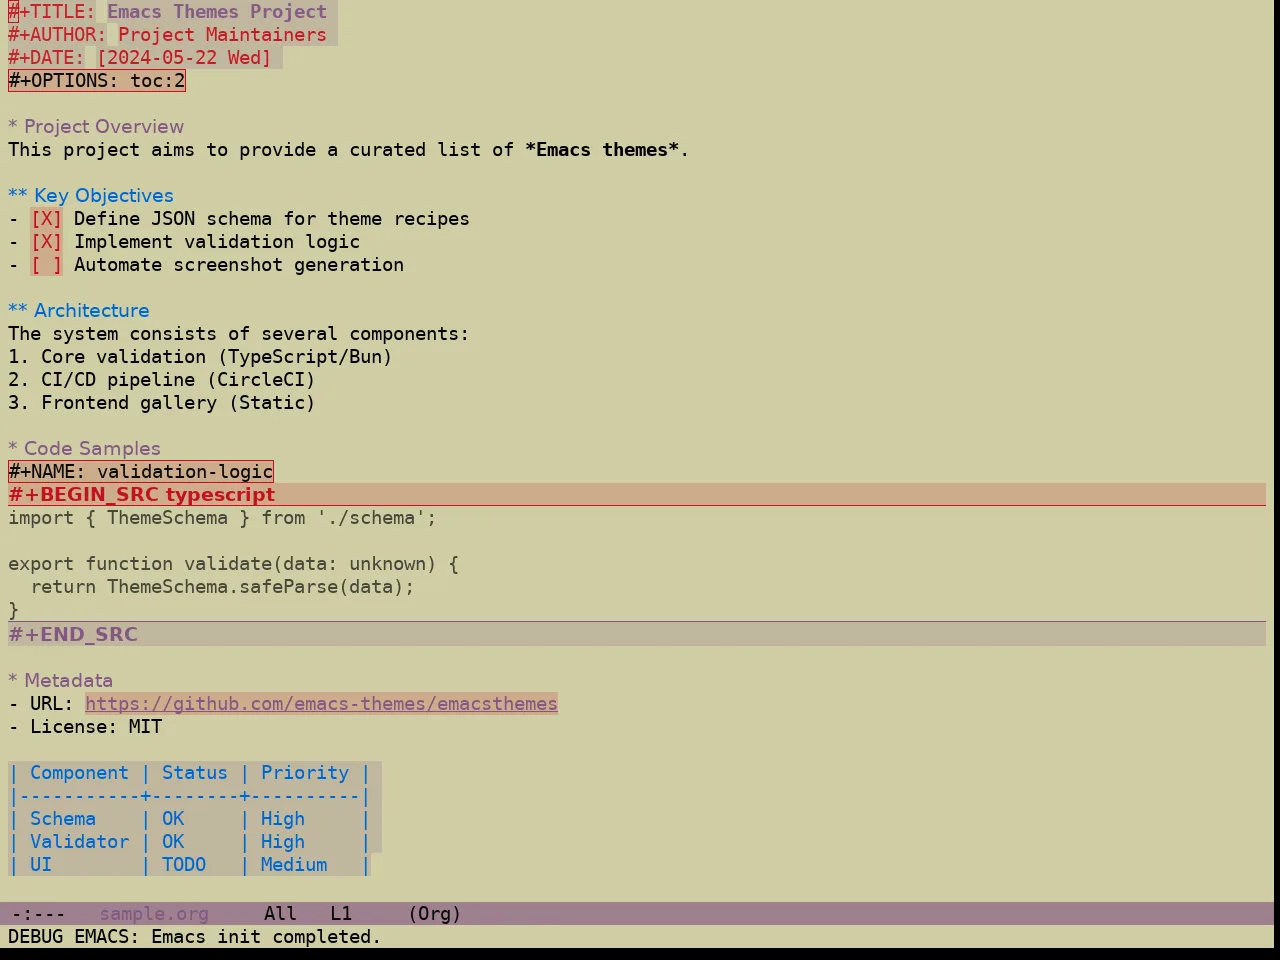
Task: Click the 'export function validate' code line
Action: (233, 564)
